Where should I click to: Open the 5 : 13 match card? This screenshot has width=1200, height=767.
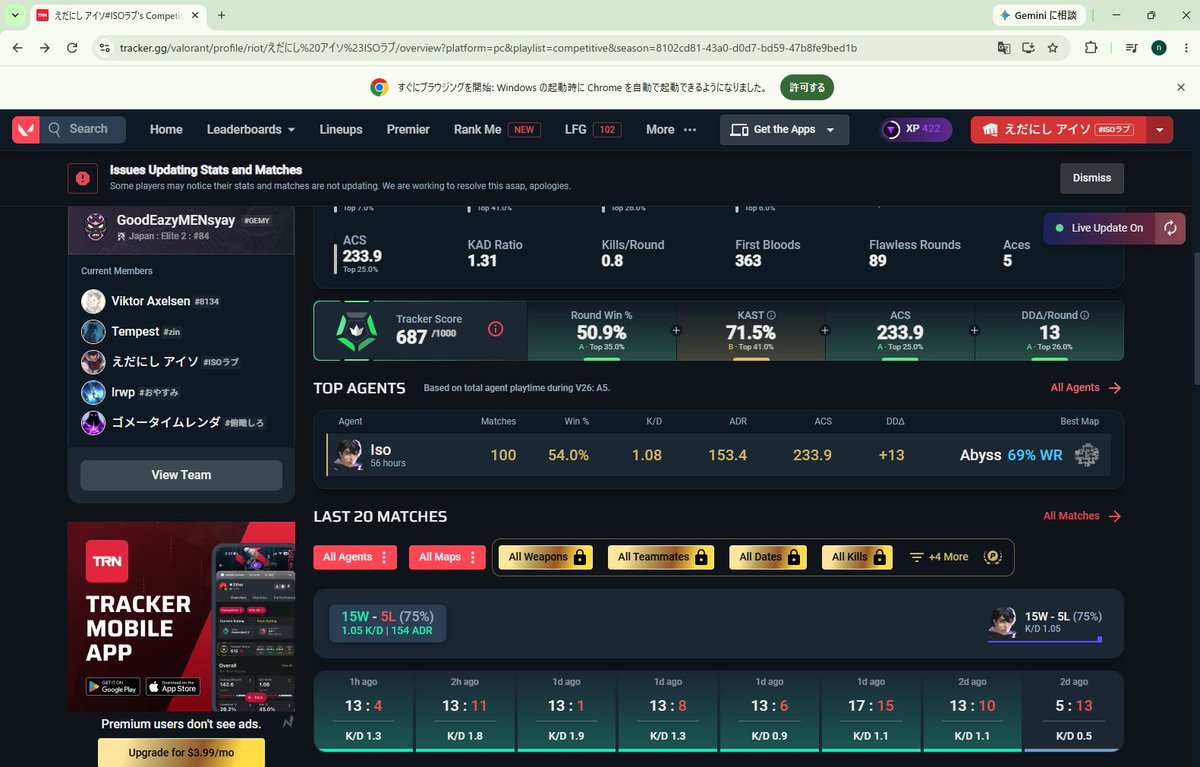click(x=1073, y=711)
